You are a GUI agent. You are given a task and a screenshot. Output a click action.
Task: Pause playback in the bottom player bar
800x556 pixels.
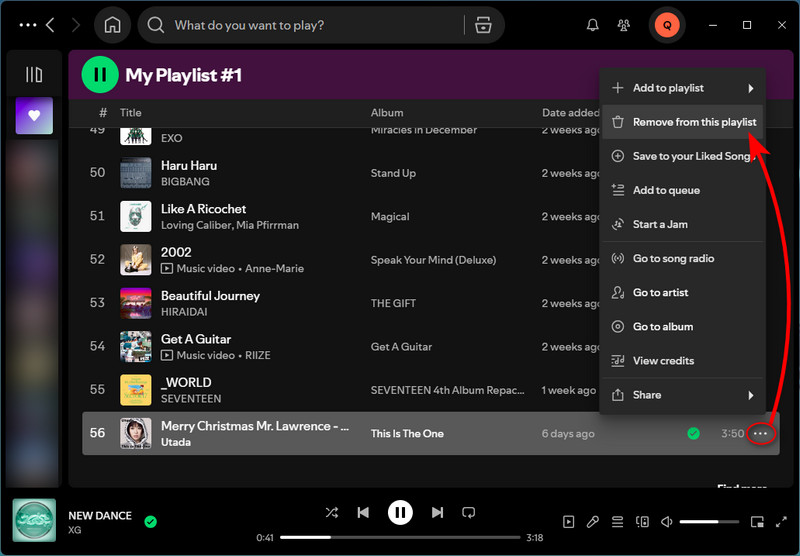[x=400, y=513]
